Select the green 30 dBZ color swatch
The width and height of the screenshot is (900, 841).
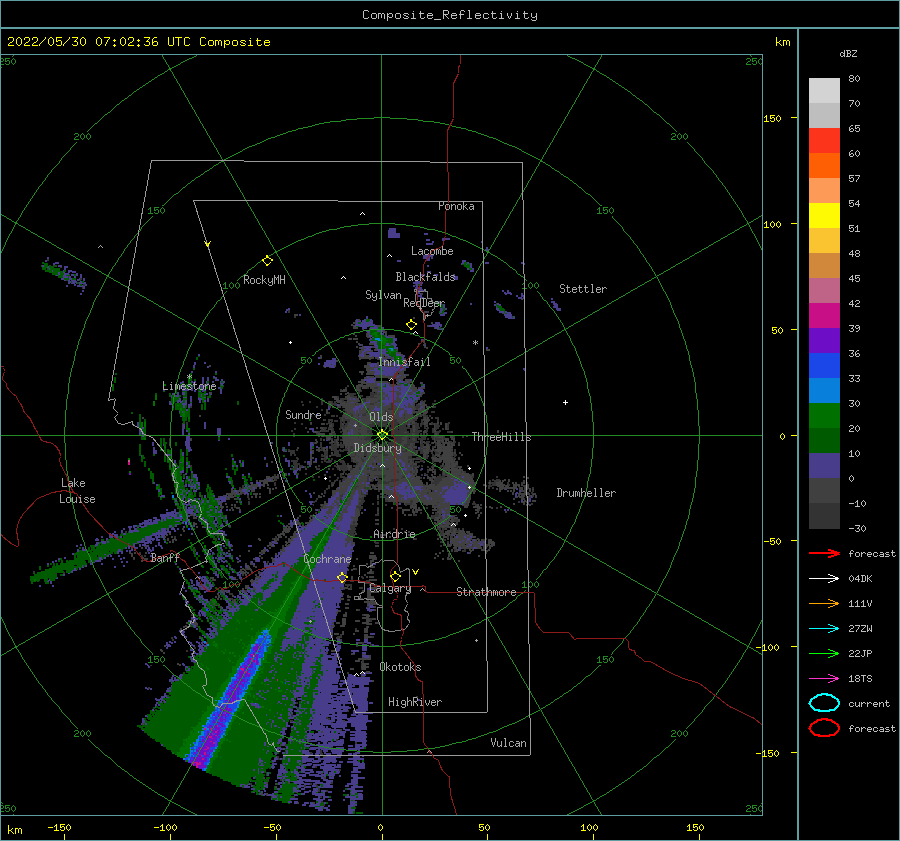pos(824,415)
